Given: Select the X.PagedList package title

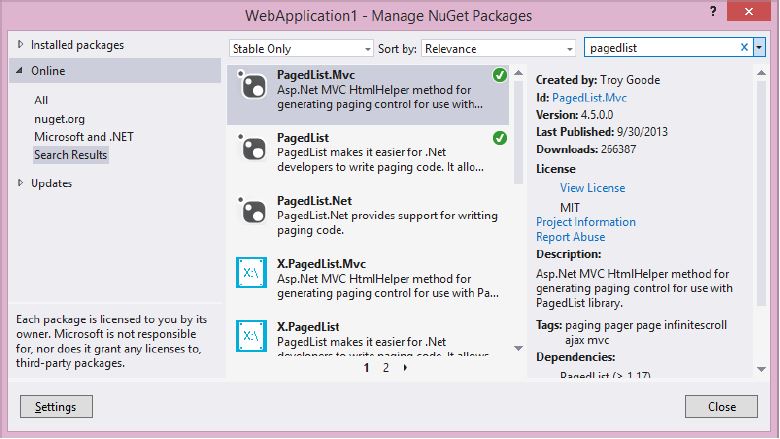Looking at the screenshot, I should [x=308, y=327].
